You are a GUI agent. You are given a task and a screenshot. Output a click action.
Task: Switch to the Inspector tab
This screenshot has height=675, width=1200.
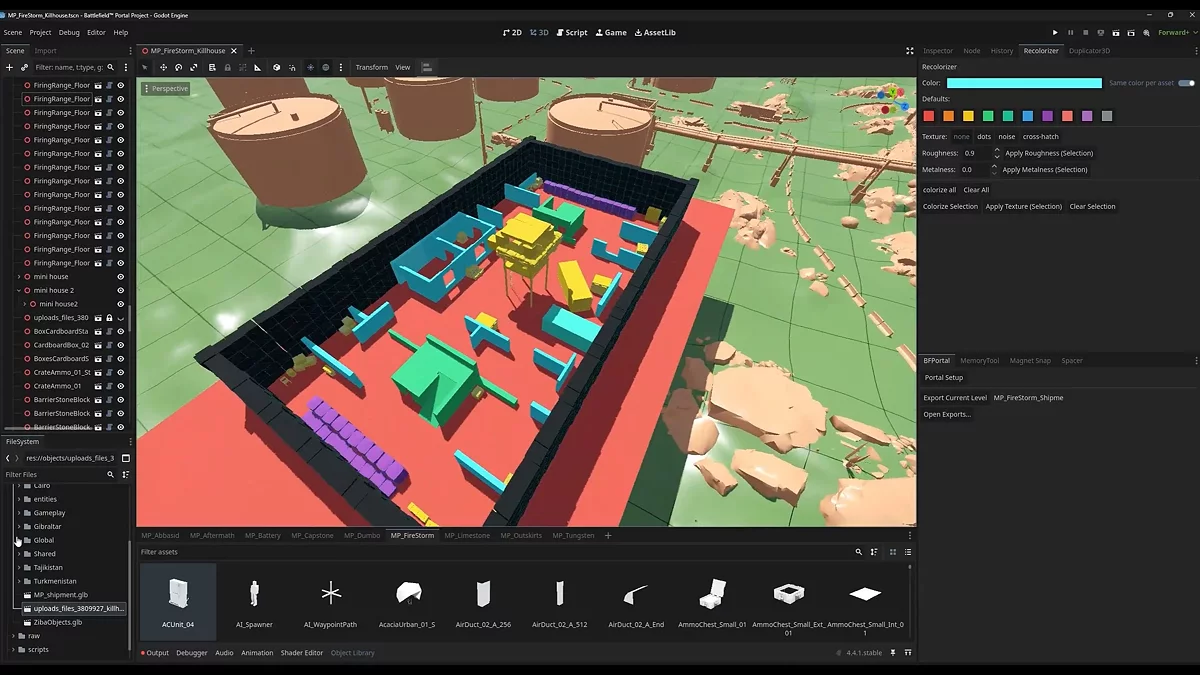click(937, 50)
